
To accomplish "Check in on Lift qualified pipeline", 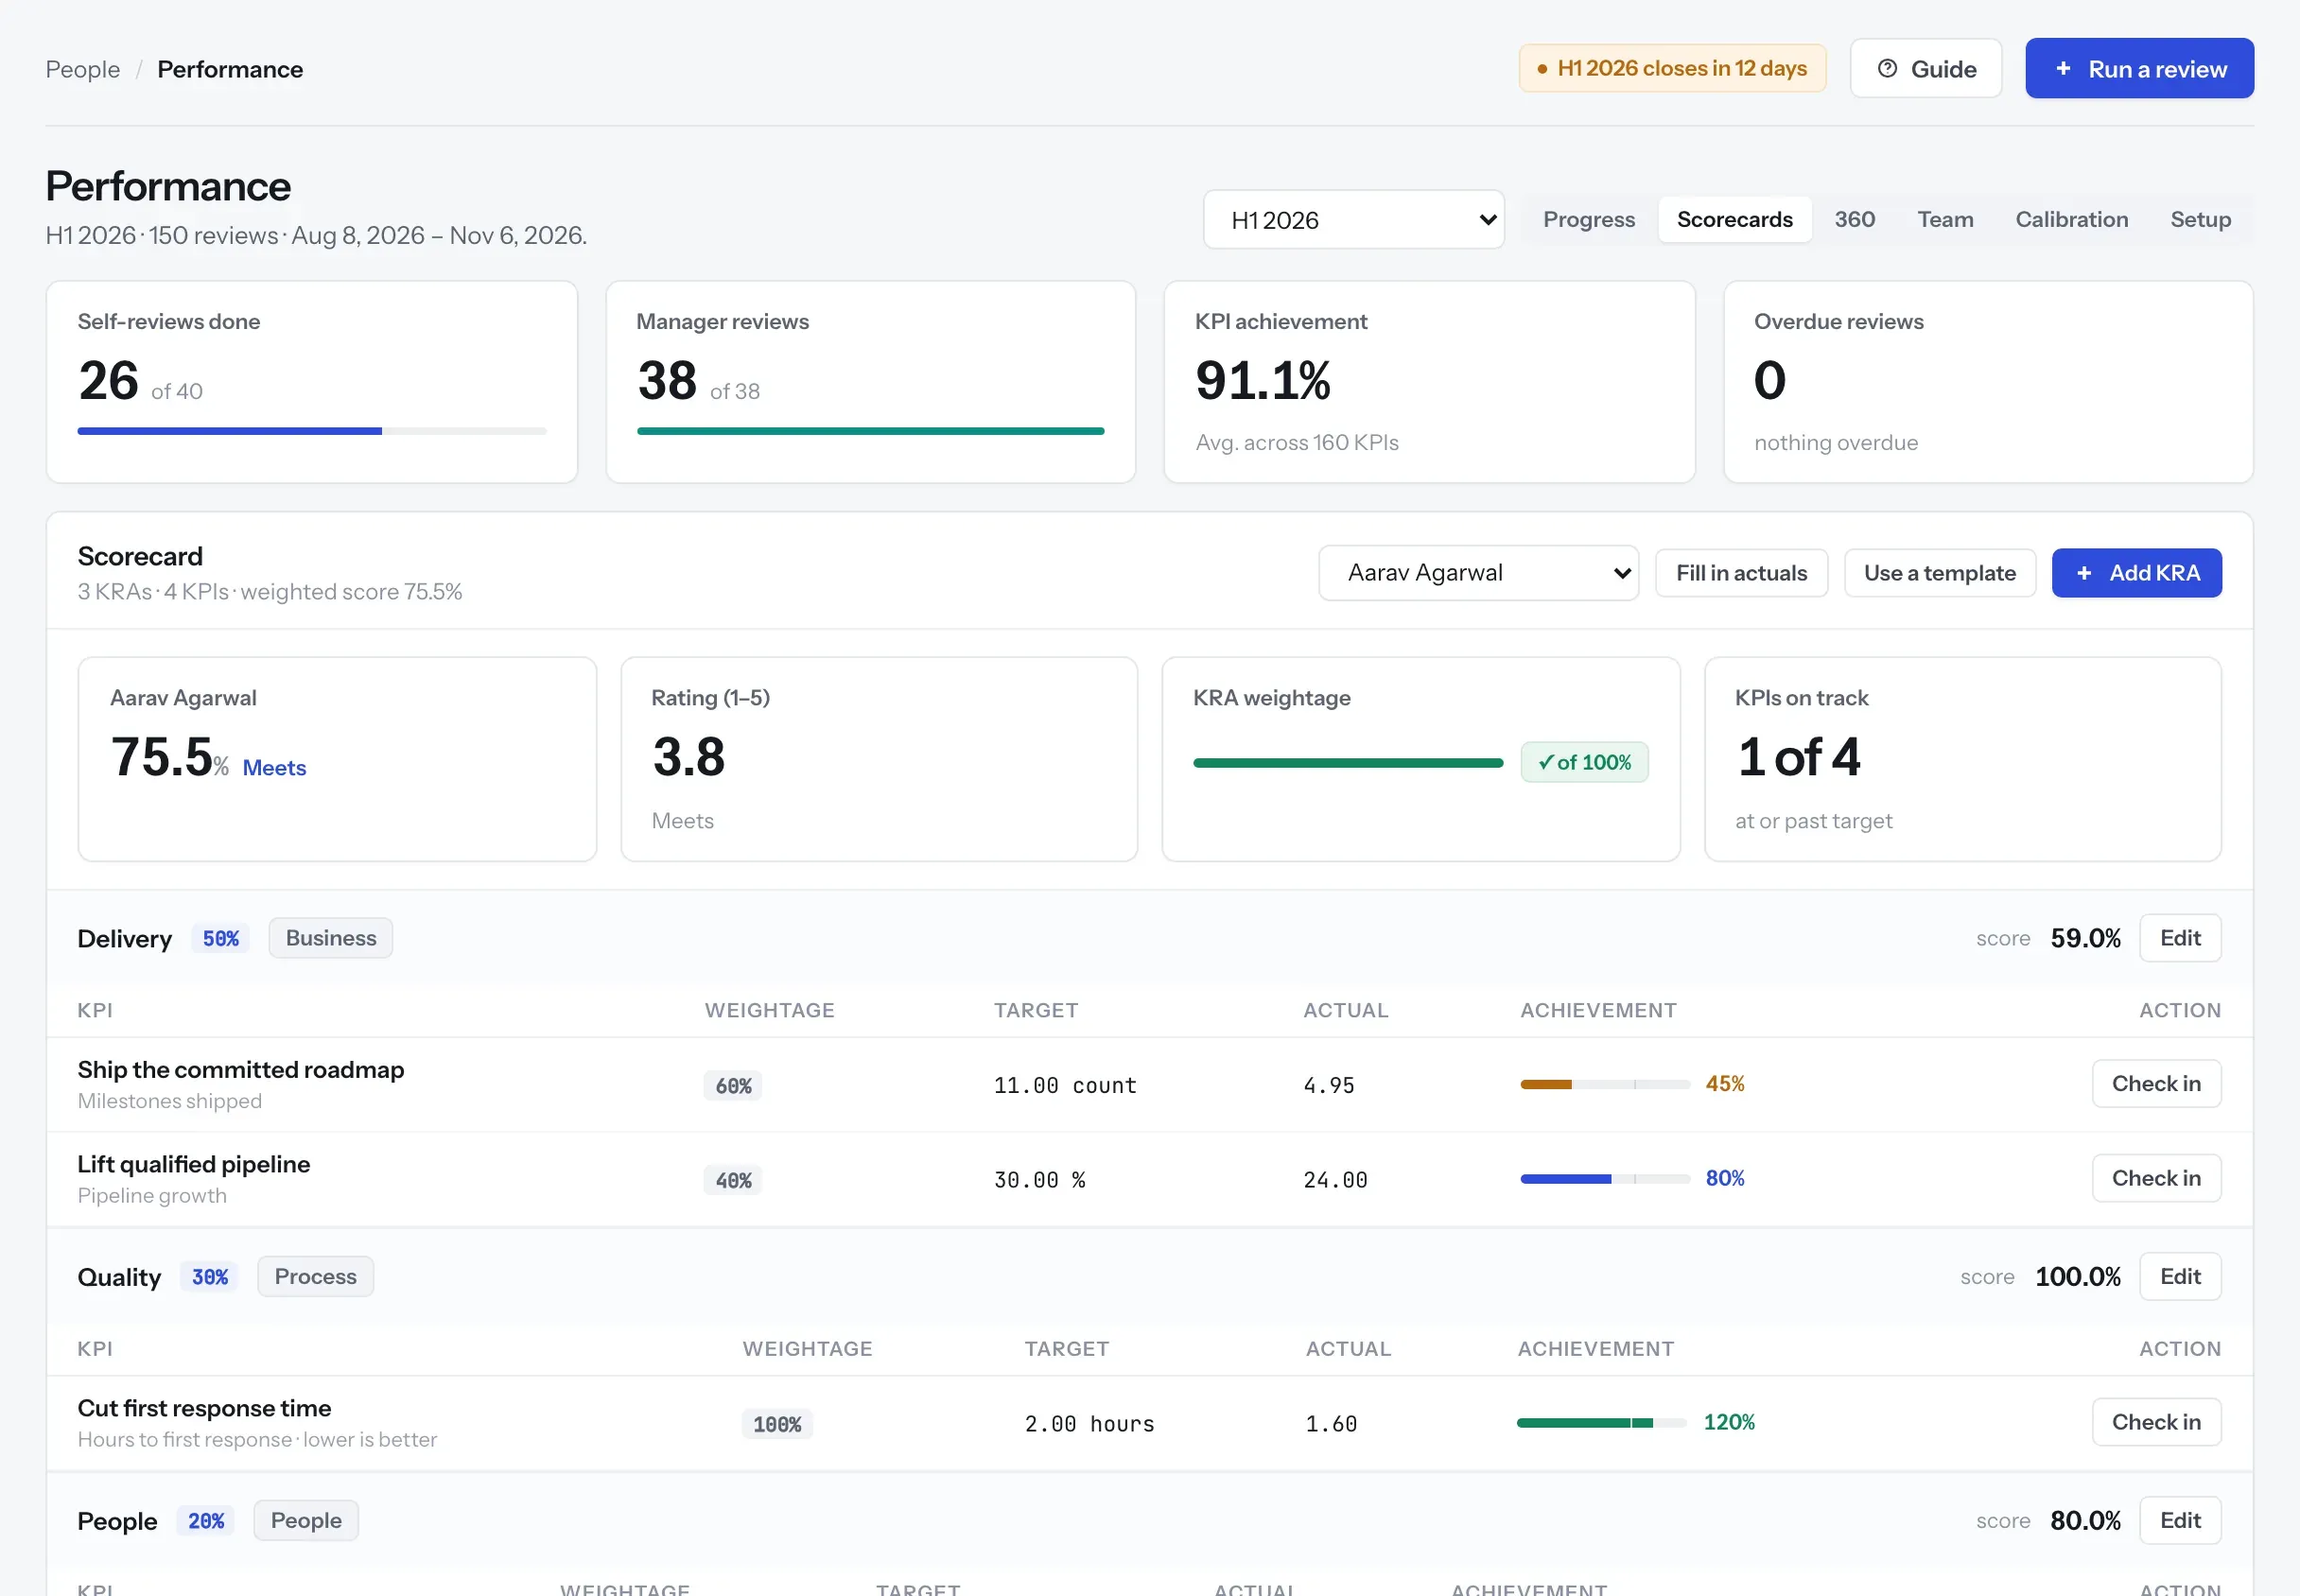I will 2156,1178.
